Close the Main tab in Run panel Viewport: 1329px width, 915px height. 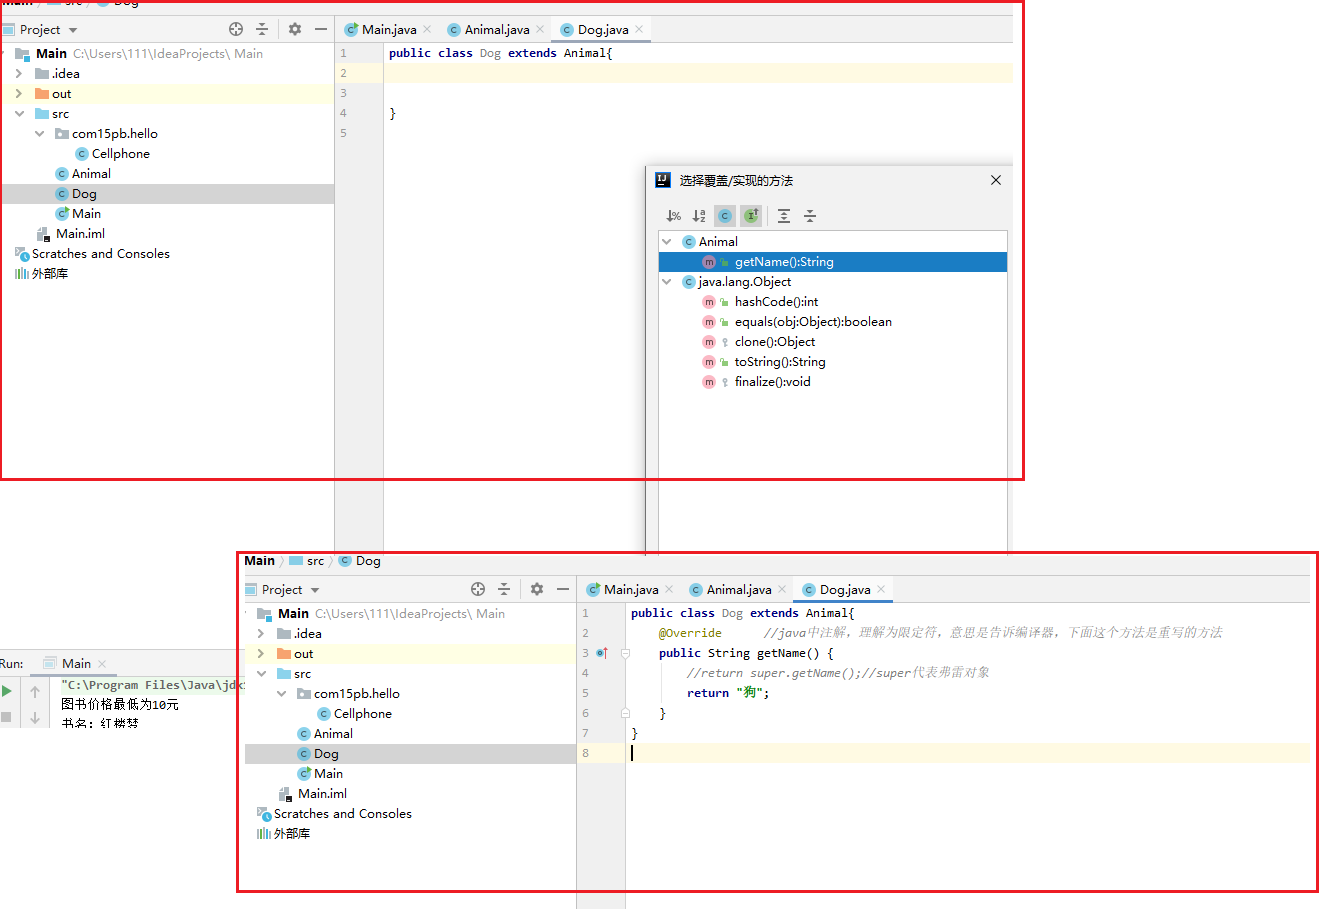(x=102, y=663)
